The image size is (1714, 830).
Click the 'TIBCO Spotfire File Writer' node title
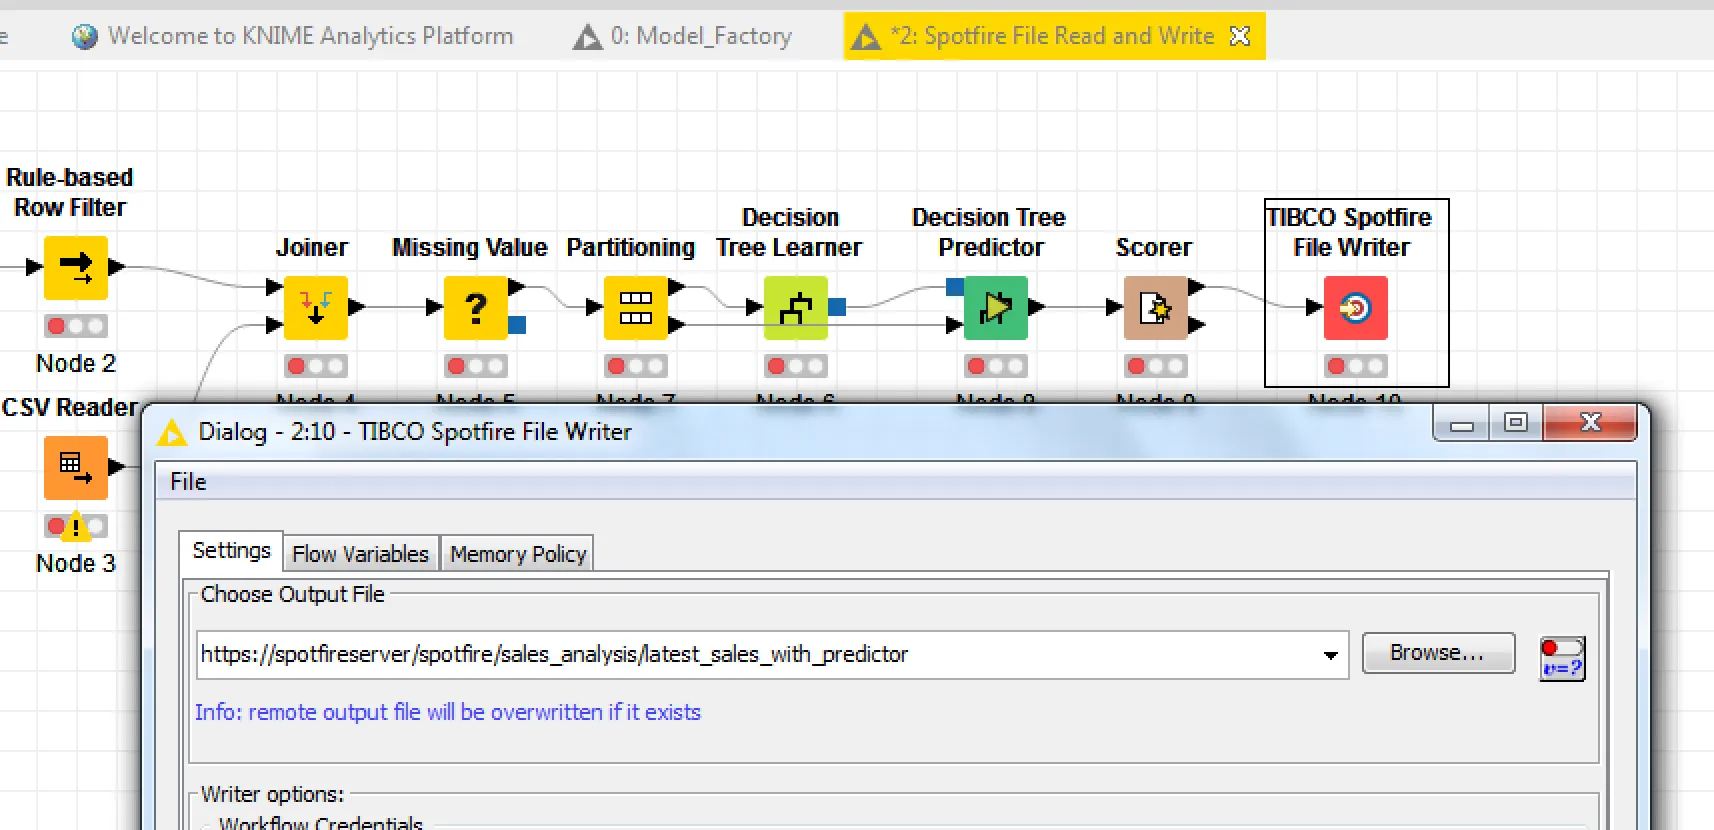[1350, 232]
